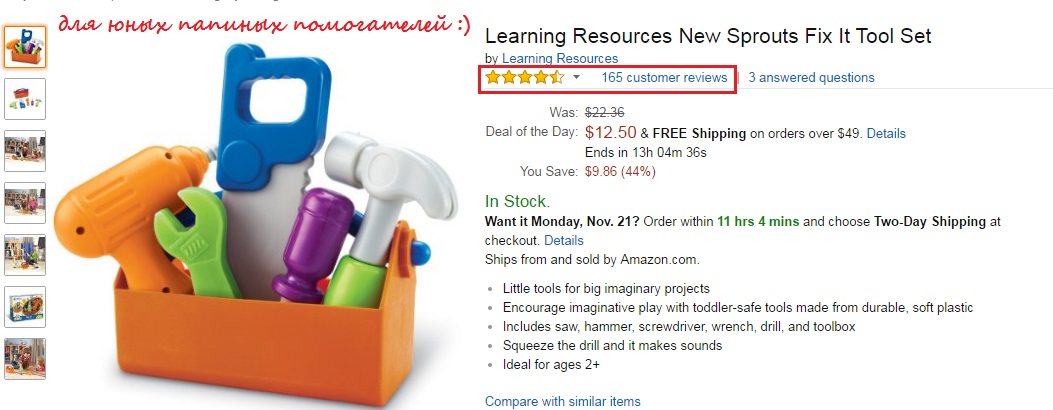This screenshot has width=1053, height=410.
Task: Open Details link after Two-Day Shipping checkout text
Action: [563, 240]
